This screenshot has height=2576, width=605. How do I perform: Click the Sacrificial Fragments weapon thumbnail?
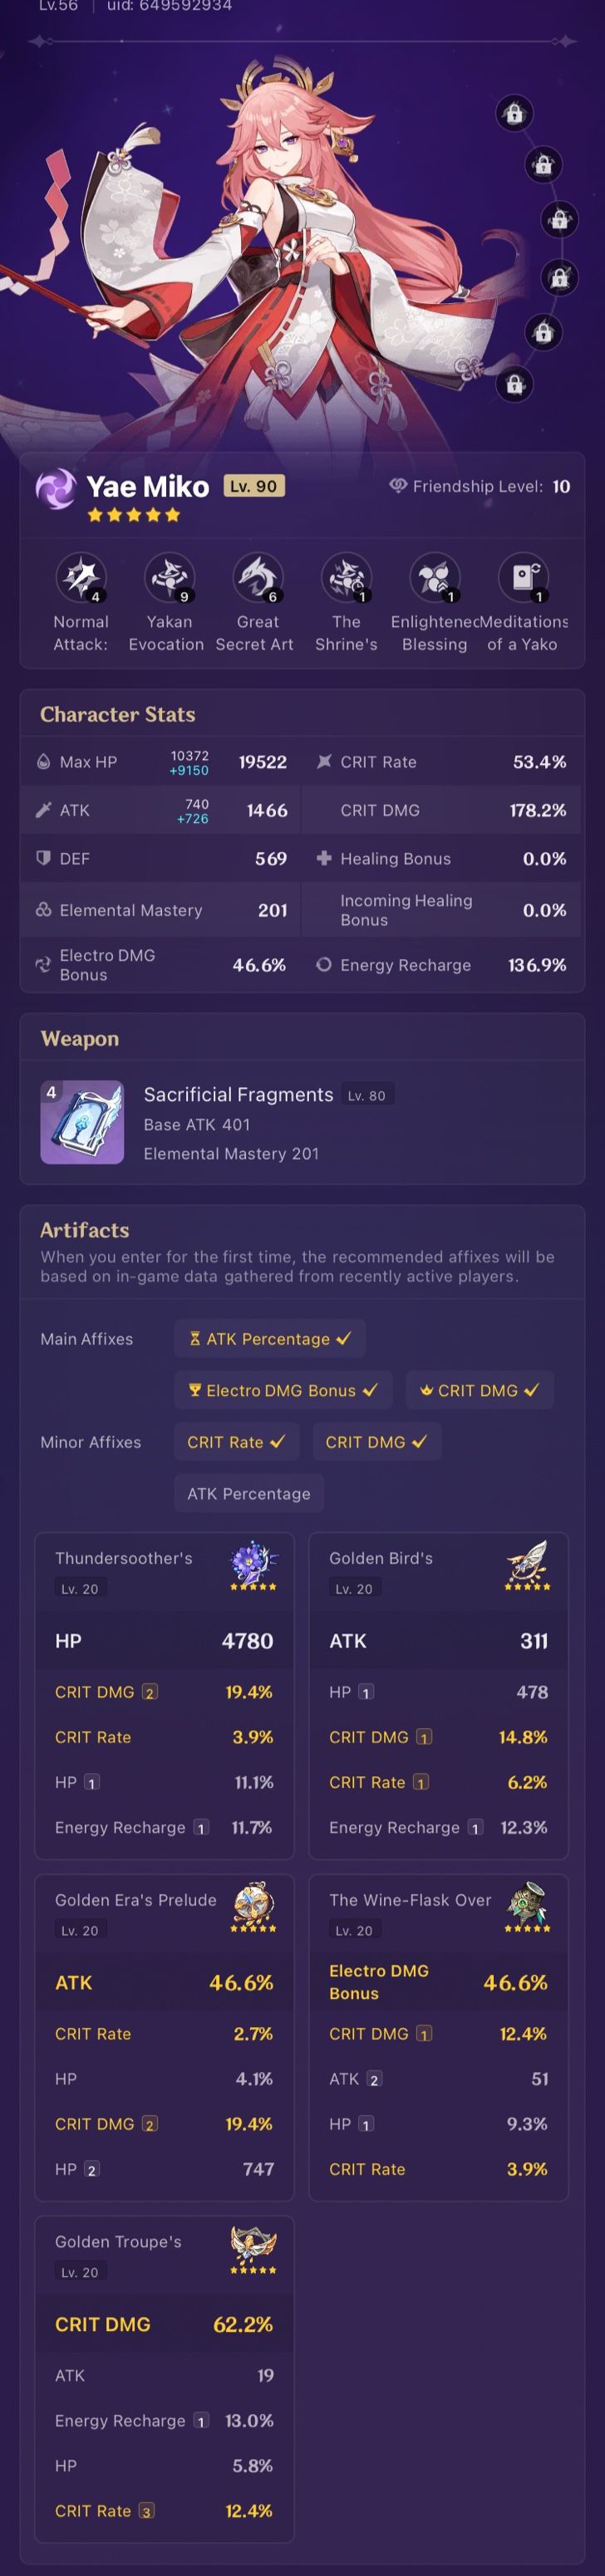(82, 1122)
